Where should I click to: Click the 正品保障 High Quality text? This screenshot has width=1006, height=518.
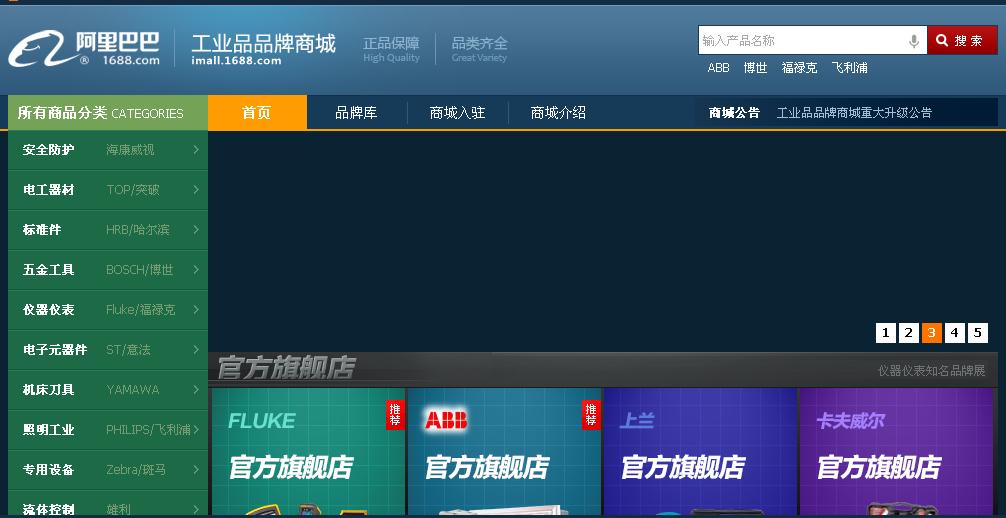[391, 49]
